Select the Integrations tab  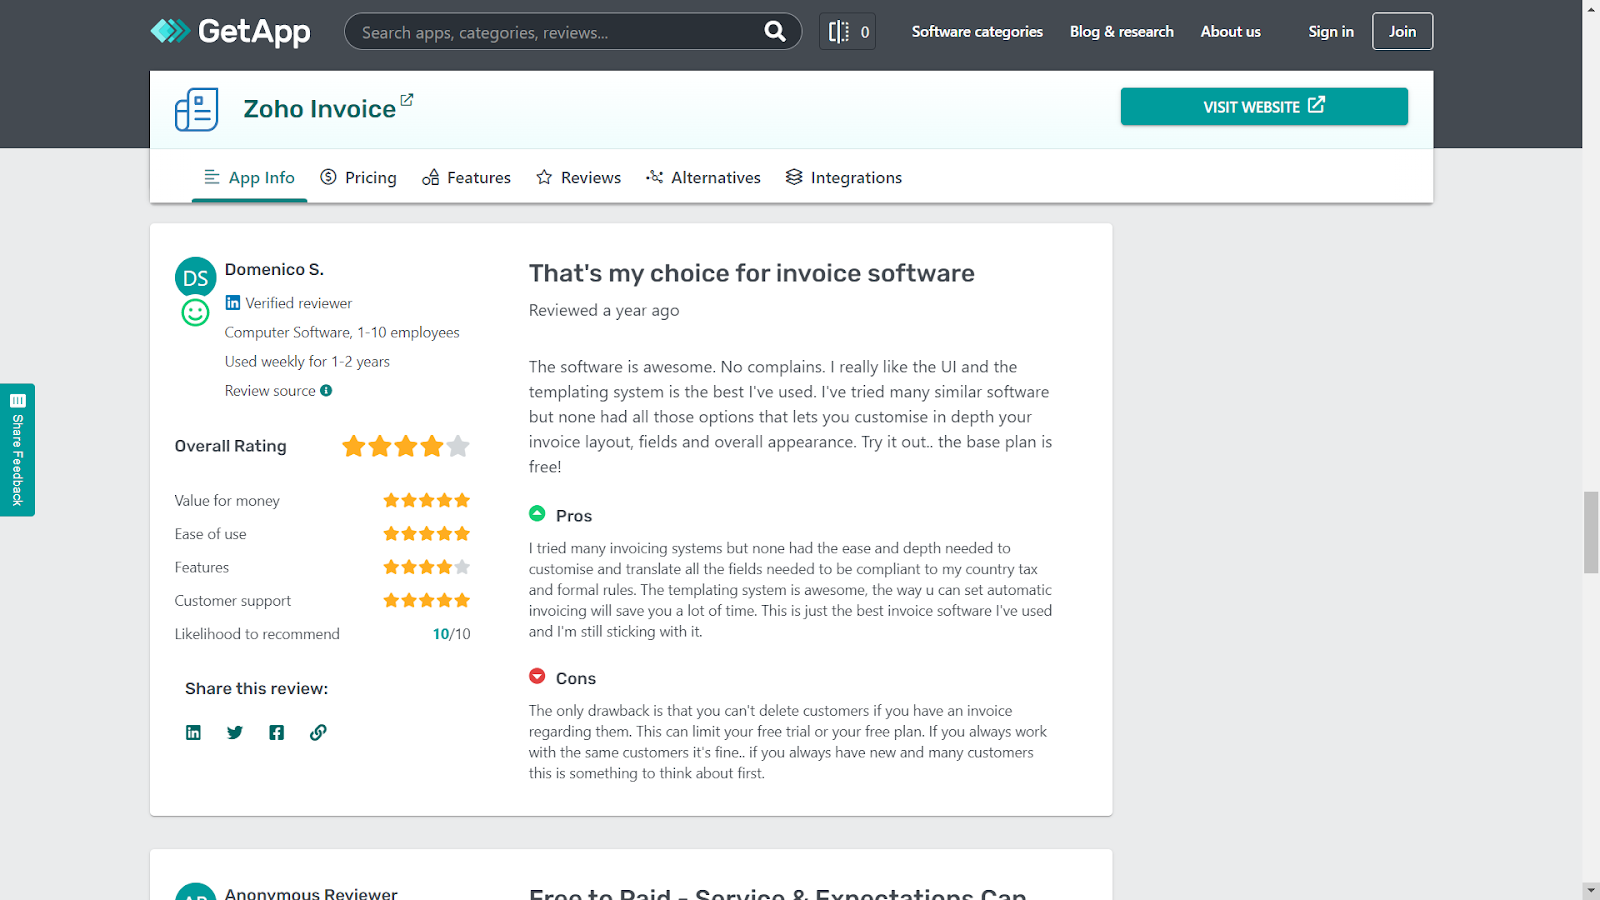[x=844, y=178]
